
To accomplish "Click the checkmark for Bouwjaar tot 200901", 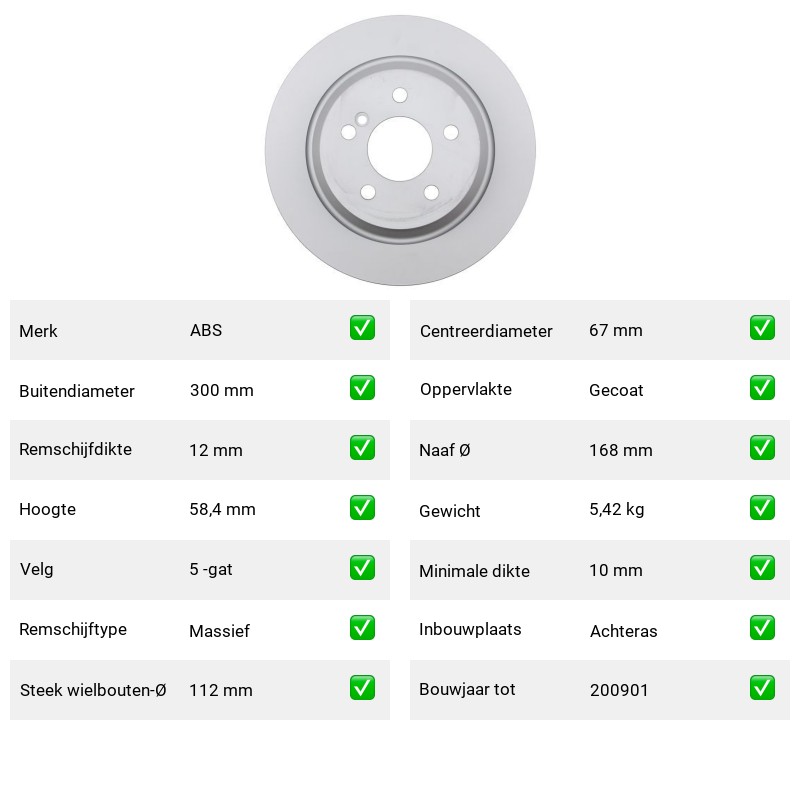I will point(762,688).
